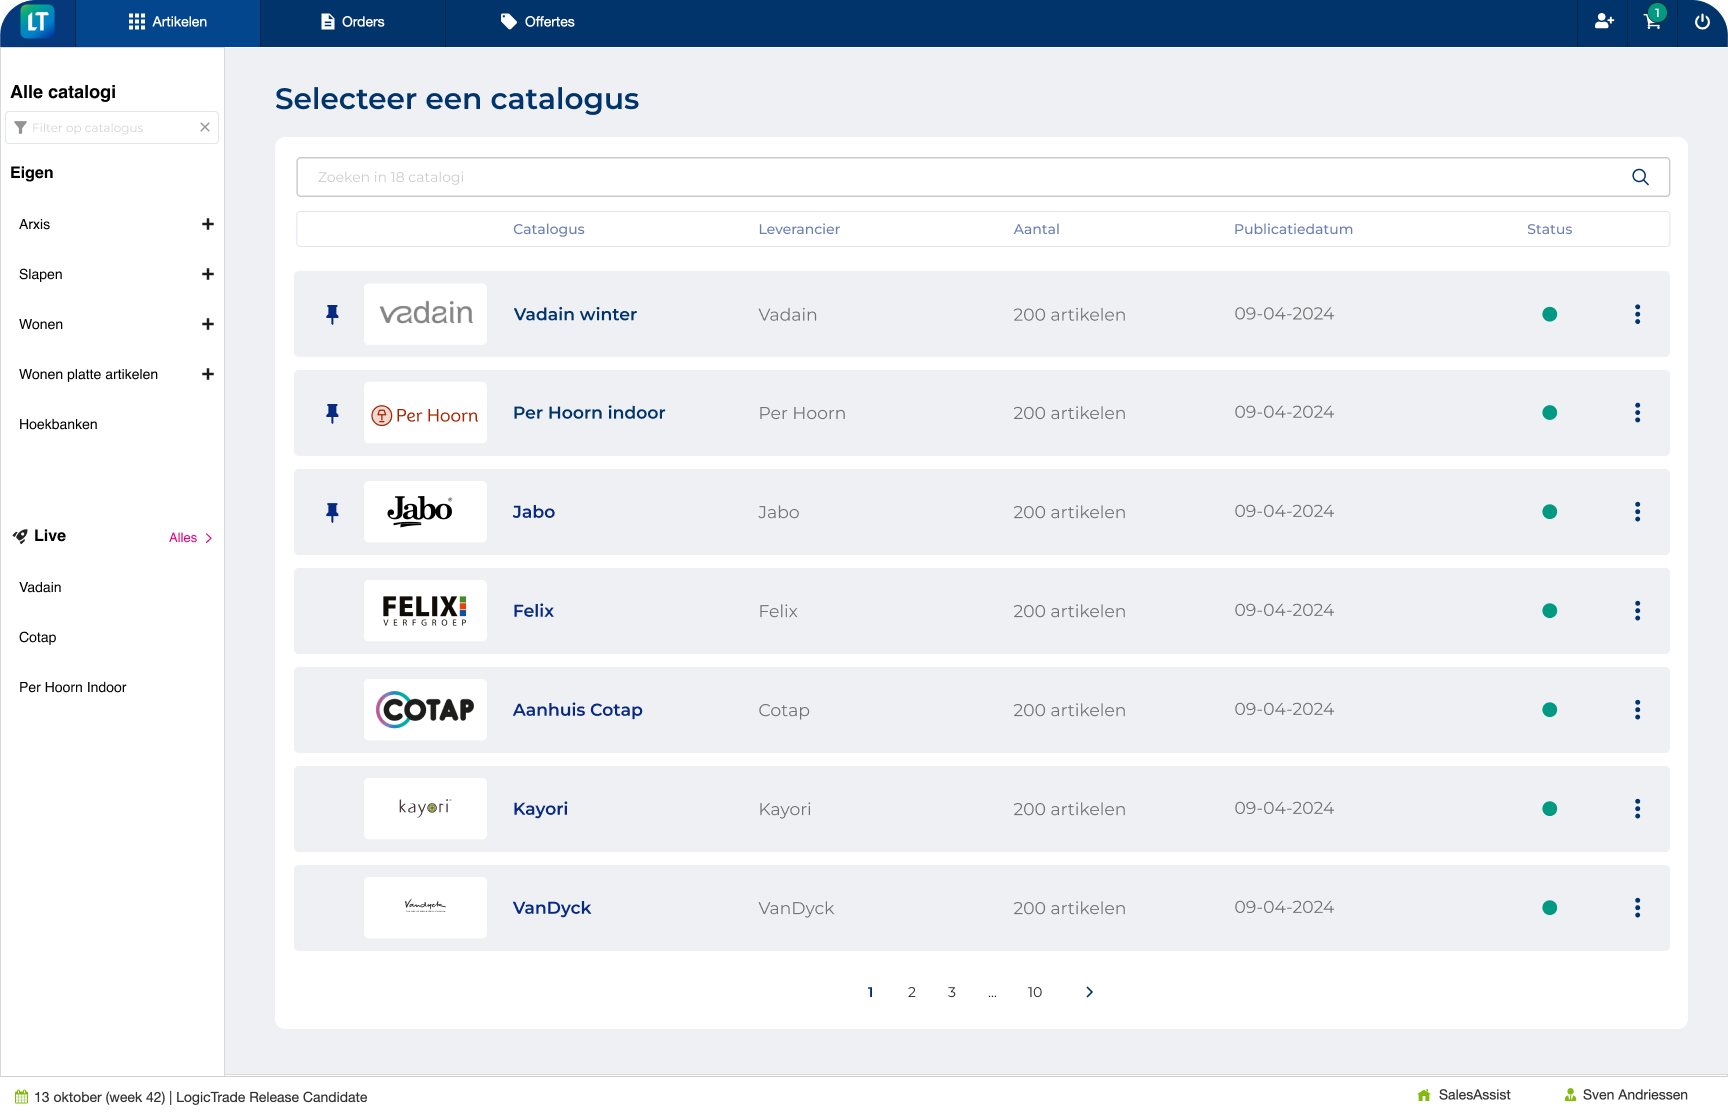Open the three-dot menu for Felix
The height and width of the screenshot is (1117, 1728).
pos(1637,611)
